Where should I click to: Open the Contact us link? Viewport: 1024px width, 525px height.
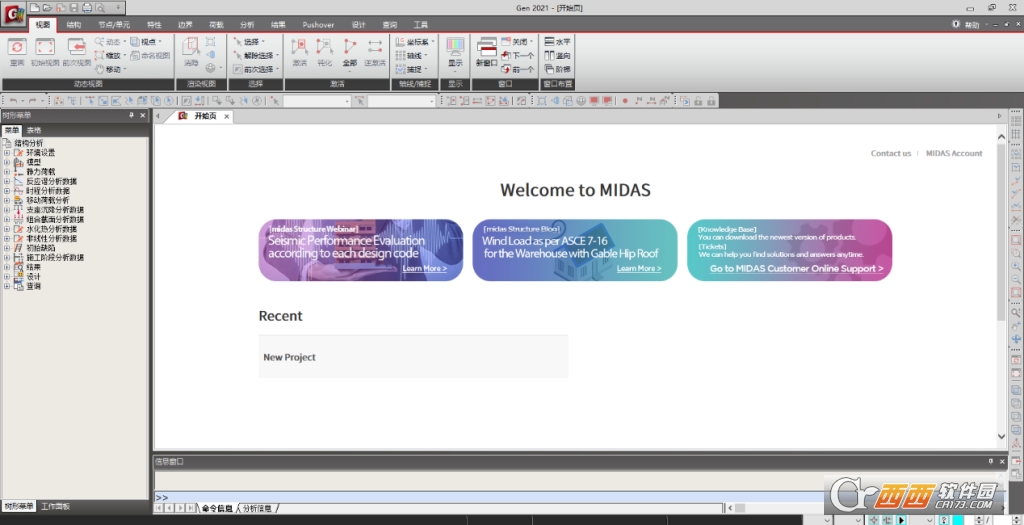890,153
